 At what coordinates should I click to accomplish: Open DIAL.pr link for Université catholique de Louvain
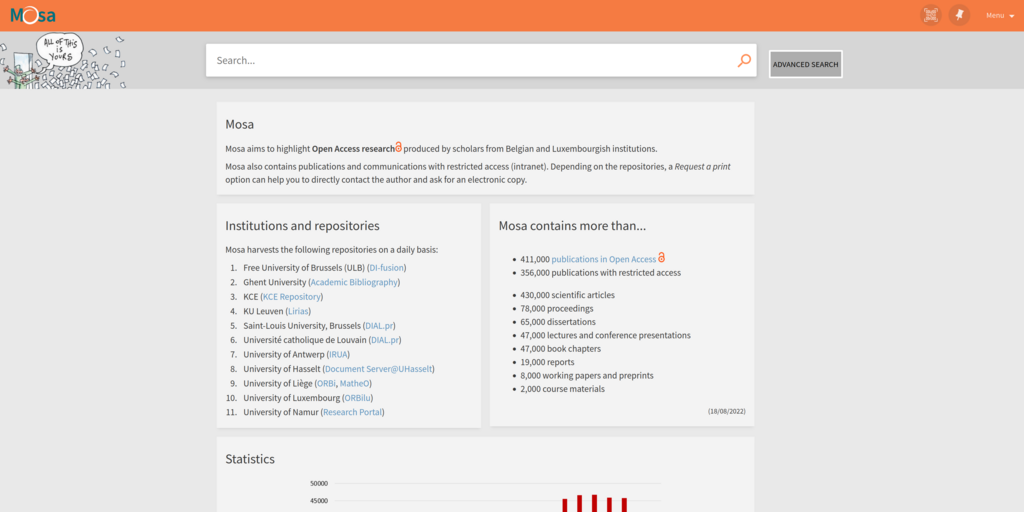pyautogui.click(x=385, y=340)
